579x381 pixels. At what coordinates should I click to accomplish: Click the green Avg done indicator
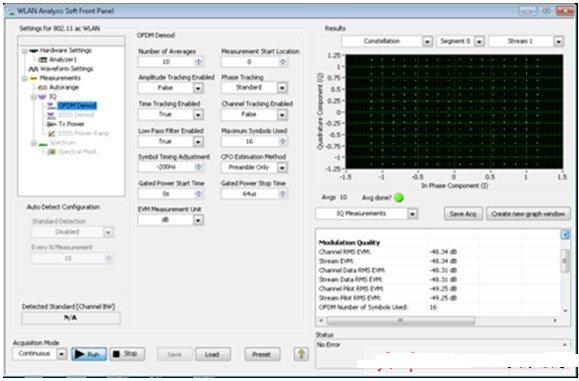[x=399, y=198]
